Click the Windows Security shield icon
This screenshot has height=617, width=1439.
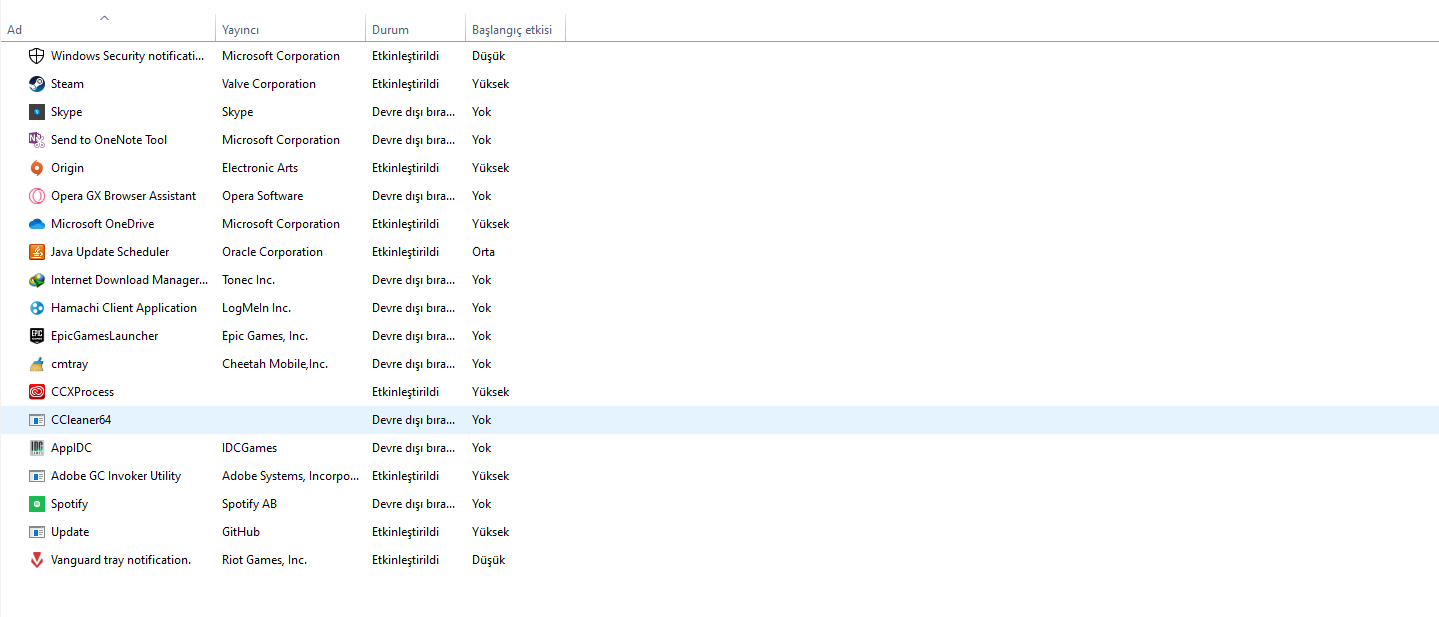tap(37, 56)
